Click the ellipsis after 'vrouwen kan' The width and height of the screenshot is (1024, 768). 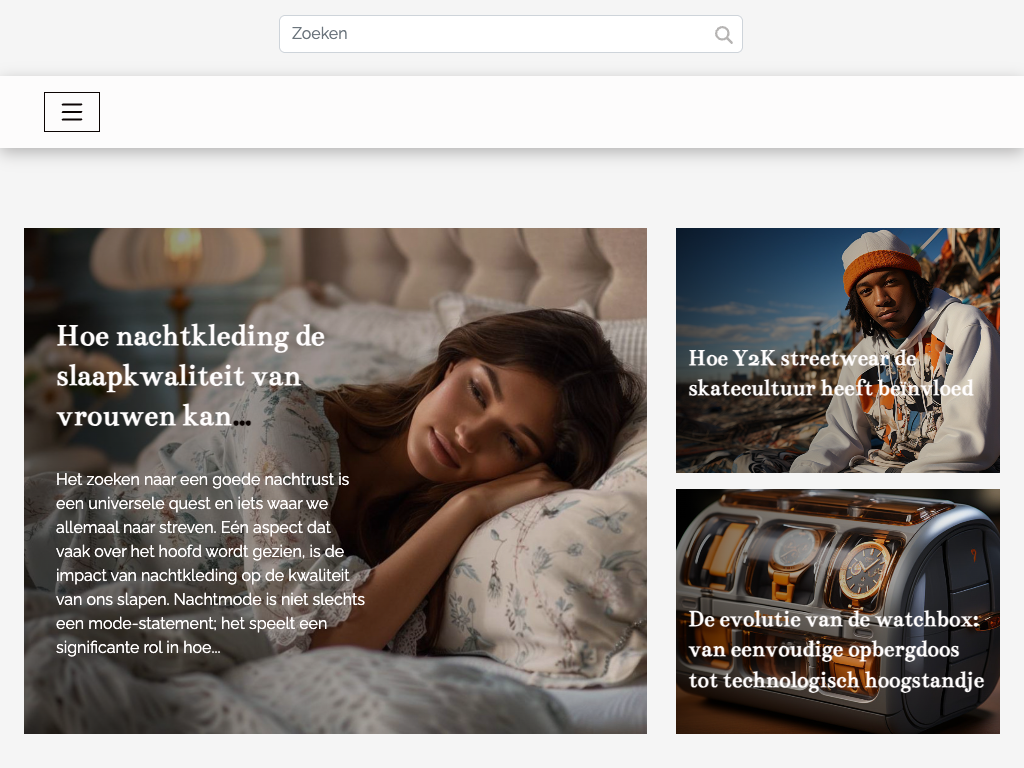(242, 418)
